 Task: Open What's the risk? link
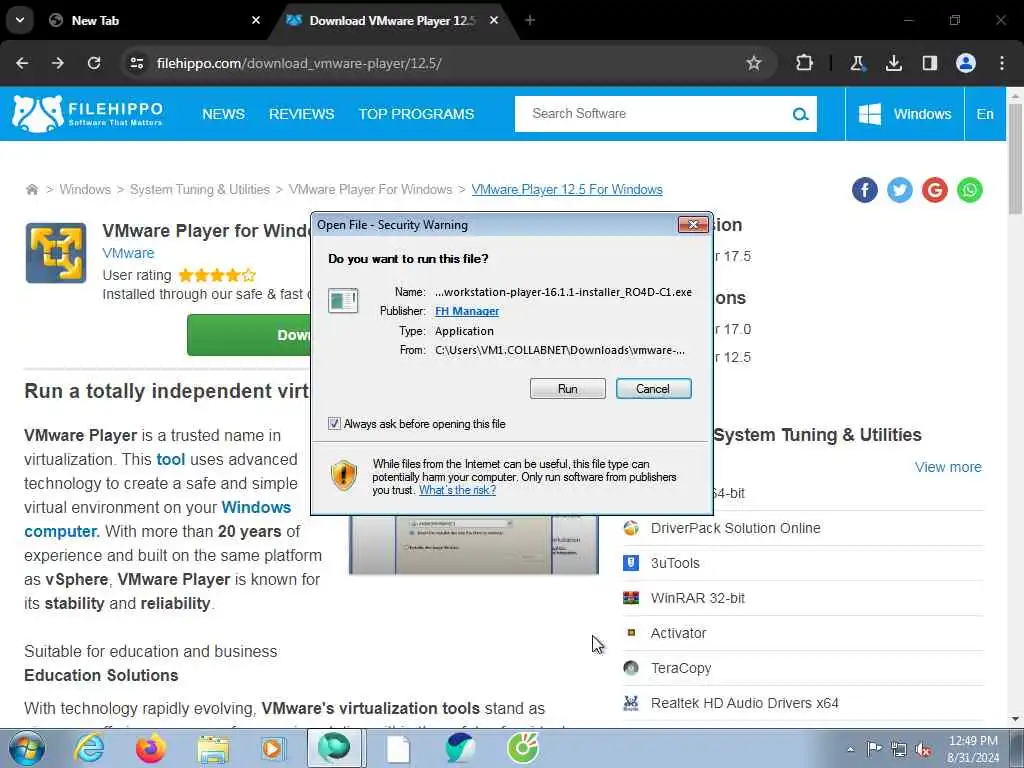[x=457, y=490]
